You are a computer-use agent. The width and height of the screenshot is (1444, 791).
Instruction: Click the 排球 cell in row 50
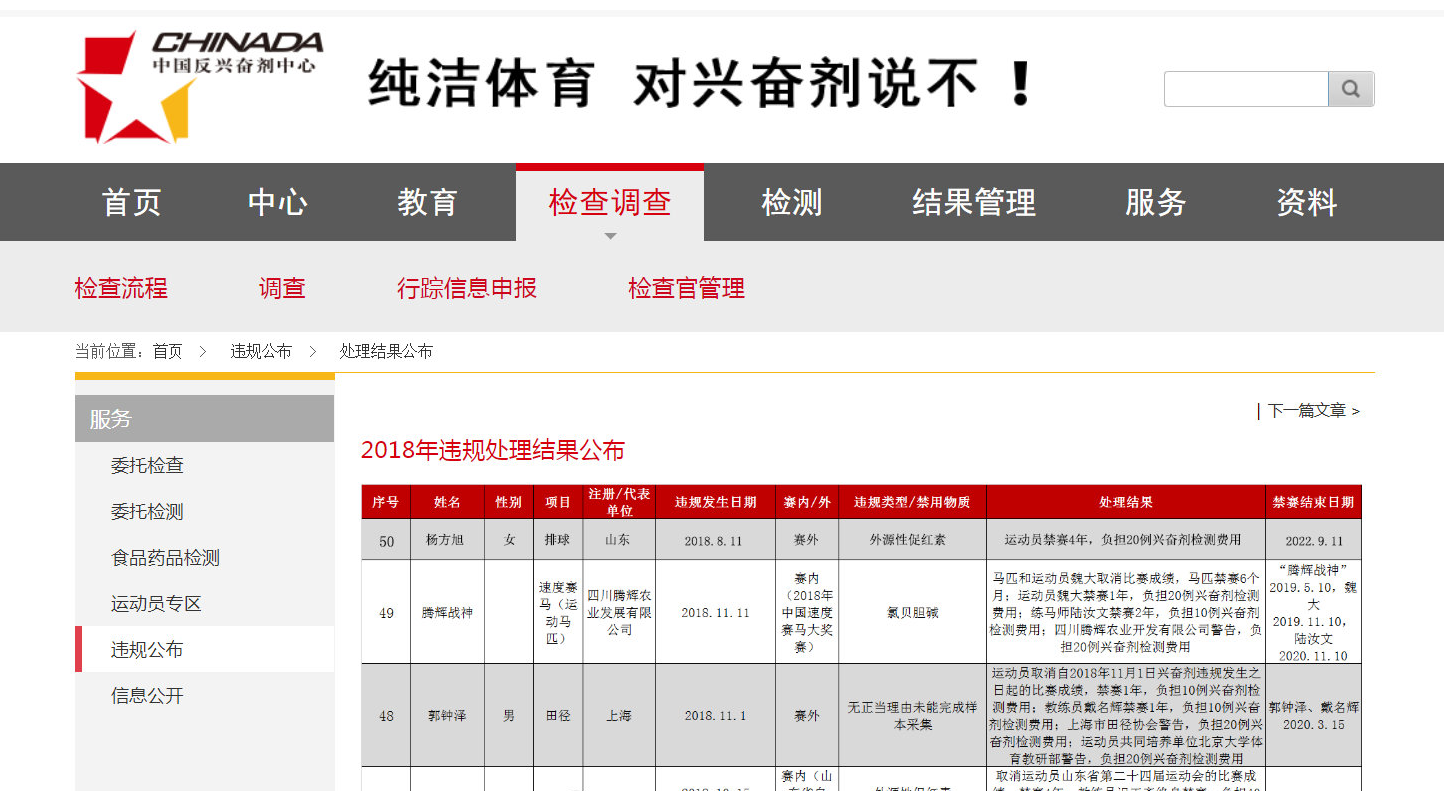(558, 540)
